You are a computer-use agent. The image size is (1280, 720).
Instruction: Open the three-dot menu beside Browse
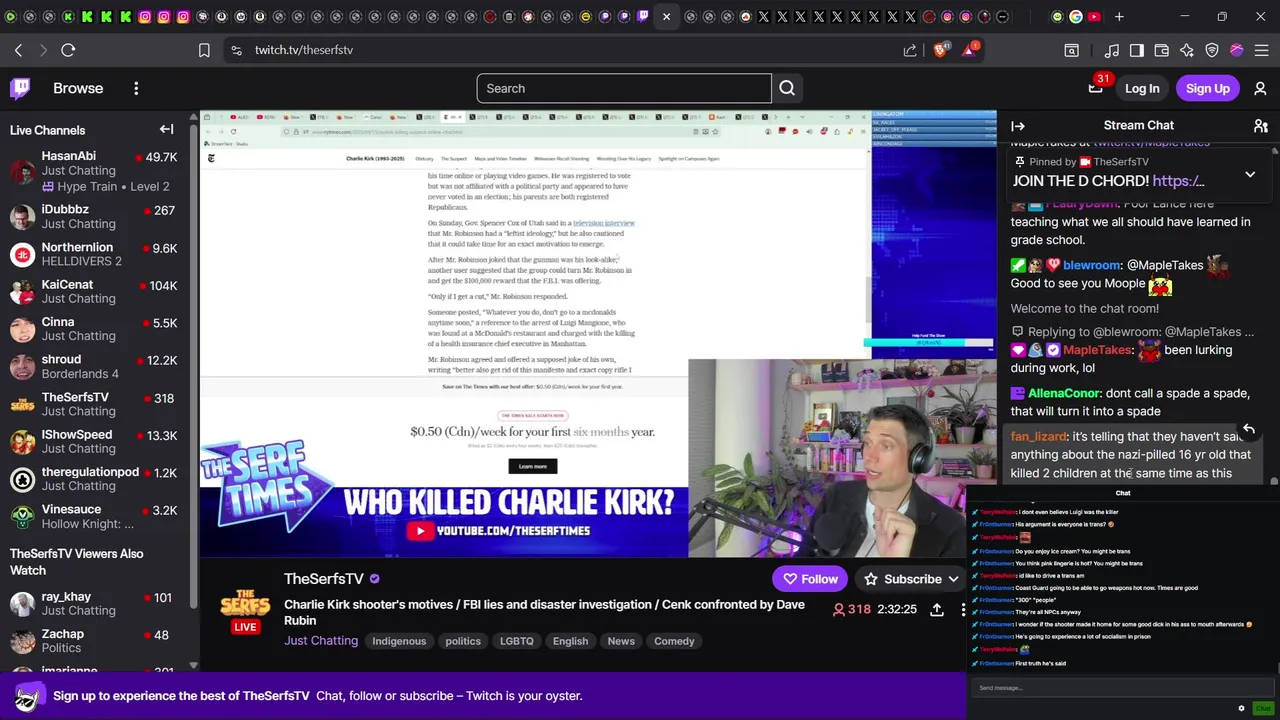click(x=136, y=88)
